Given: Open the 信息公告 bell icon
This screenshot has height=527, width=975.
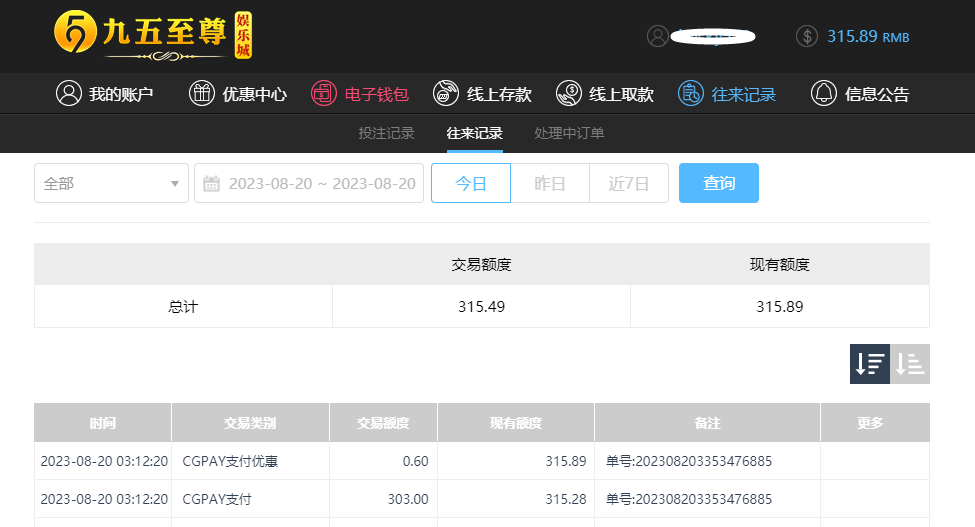Looking at the screenshot, I should point(824,93).
